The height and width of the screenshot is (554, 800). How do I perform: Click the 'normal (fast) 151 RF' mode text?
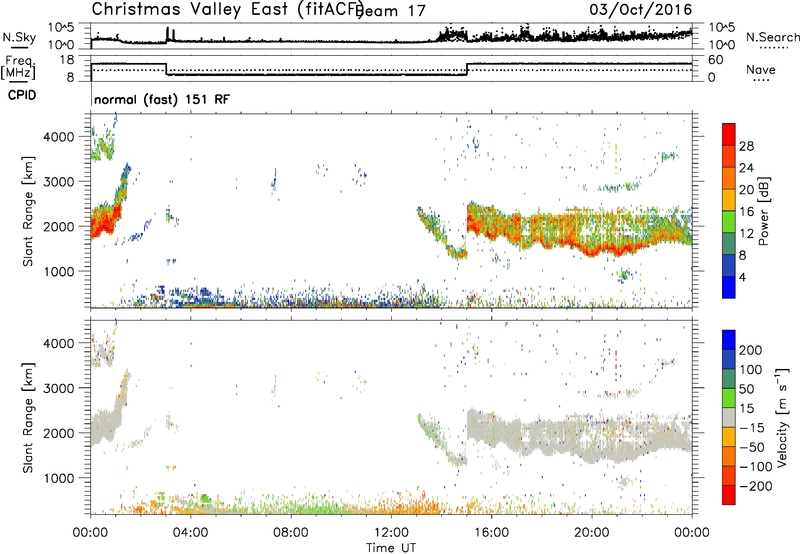tap(162, 99)
